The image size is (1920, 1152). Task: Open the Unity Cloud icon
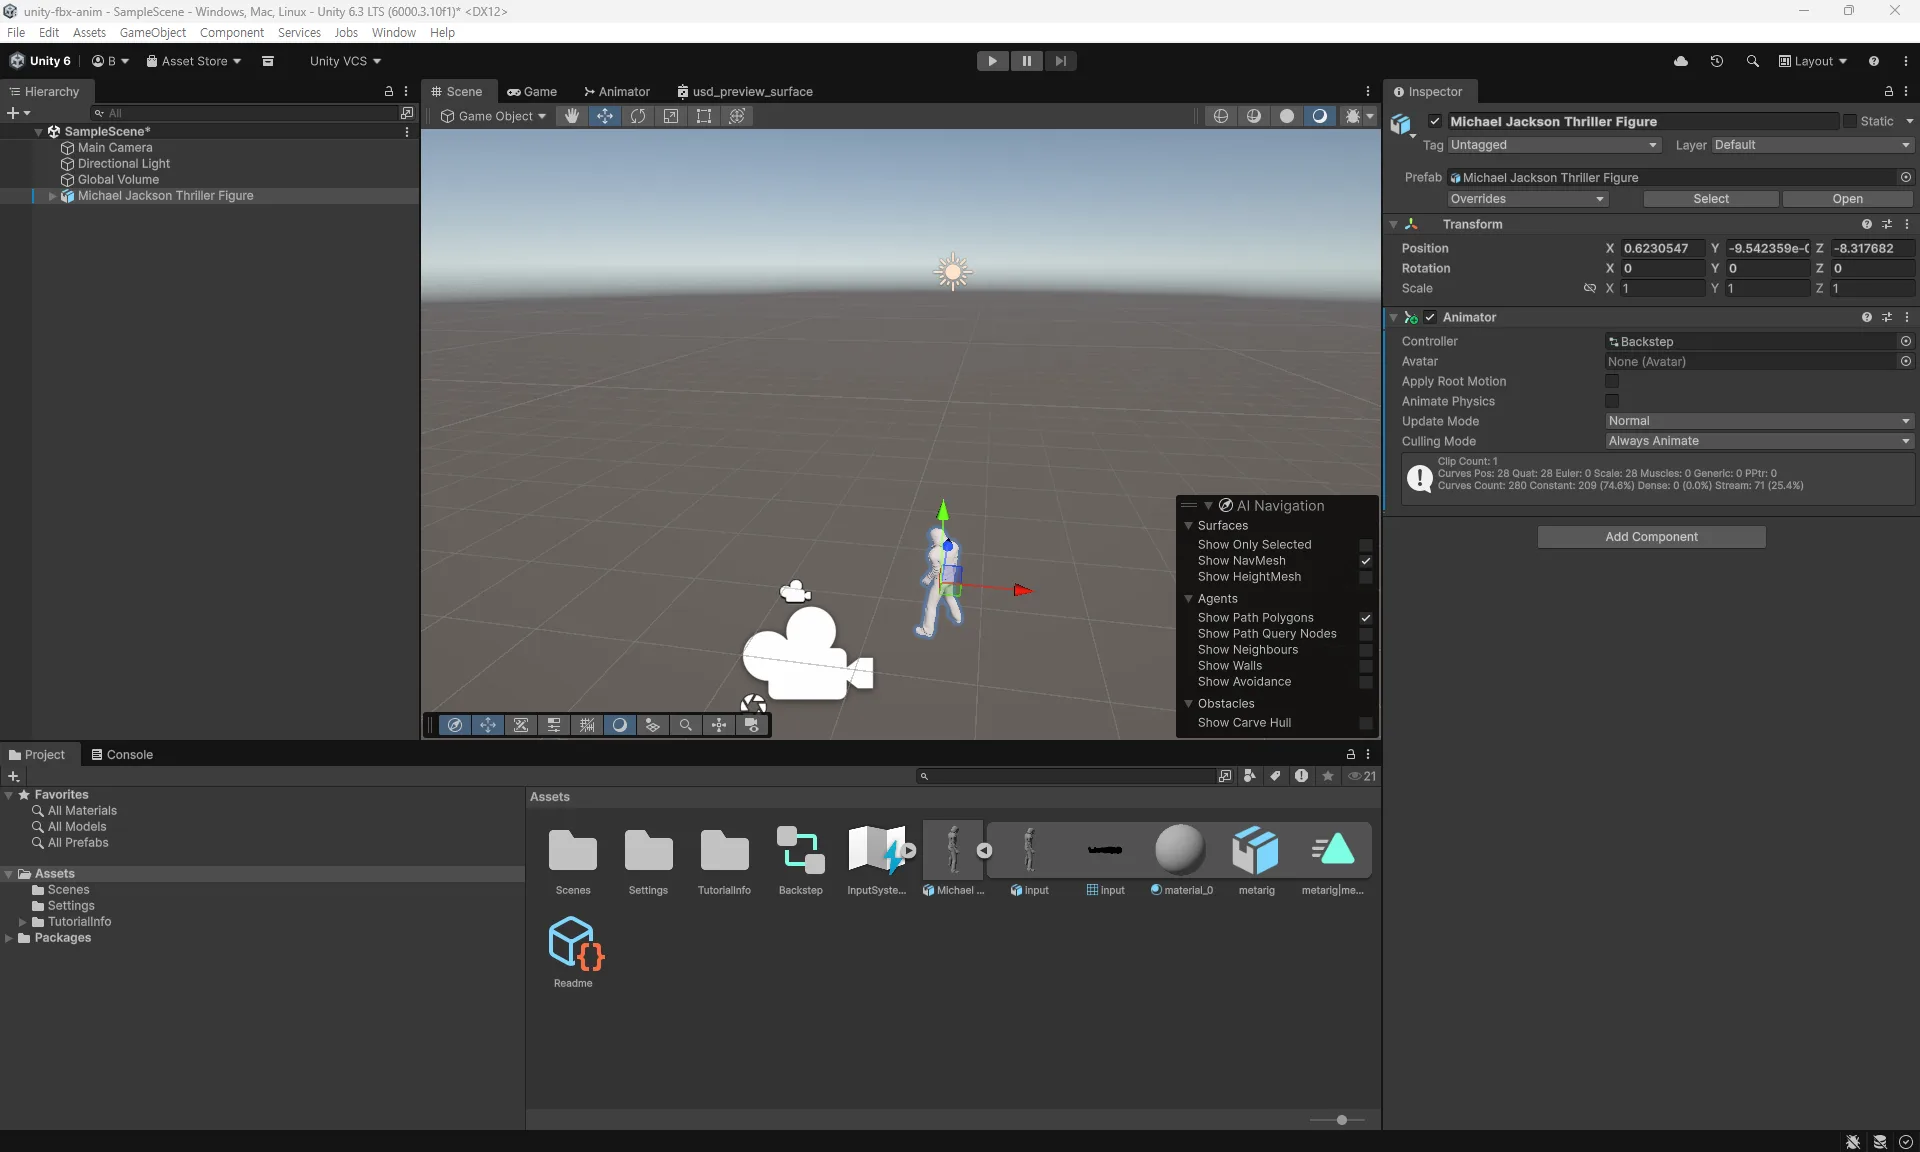(x=1681, y=61)
